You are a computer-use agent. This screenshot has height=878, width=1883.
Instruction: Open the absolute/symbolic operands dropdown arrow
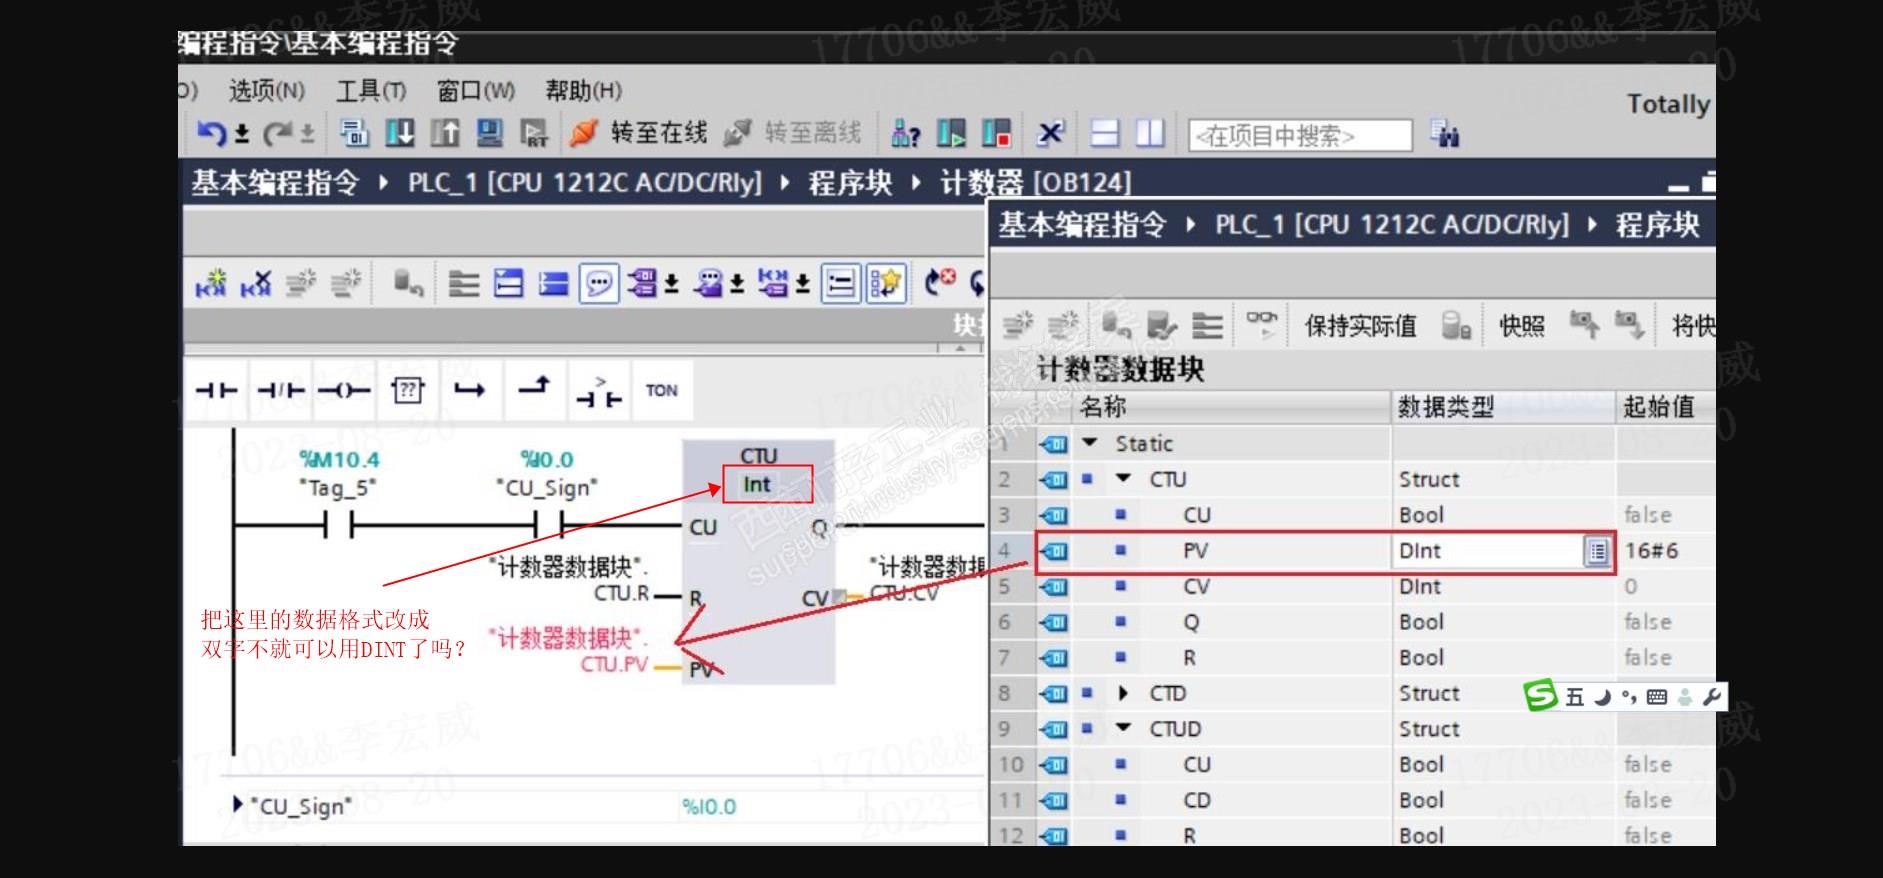pos(672,285)
